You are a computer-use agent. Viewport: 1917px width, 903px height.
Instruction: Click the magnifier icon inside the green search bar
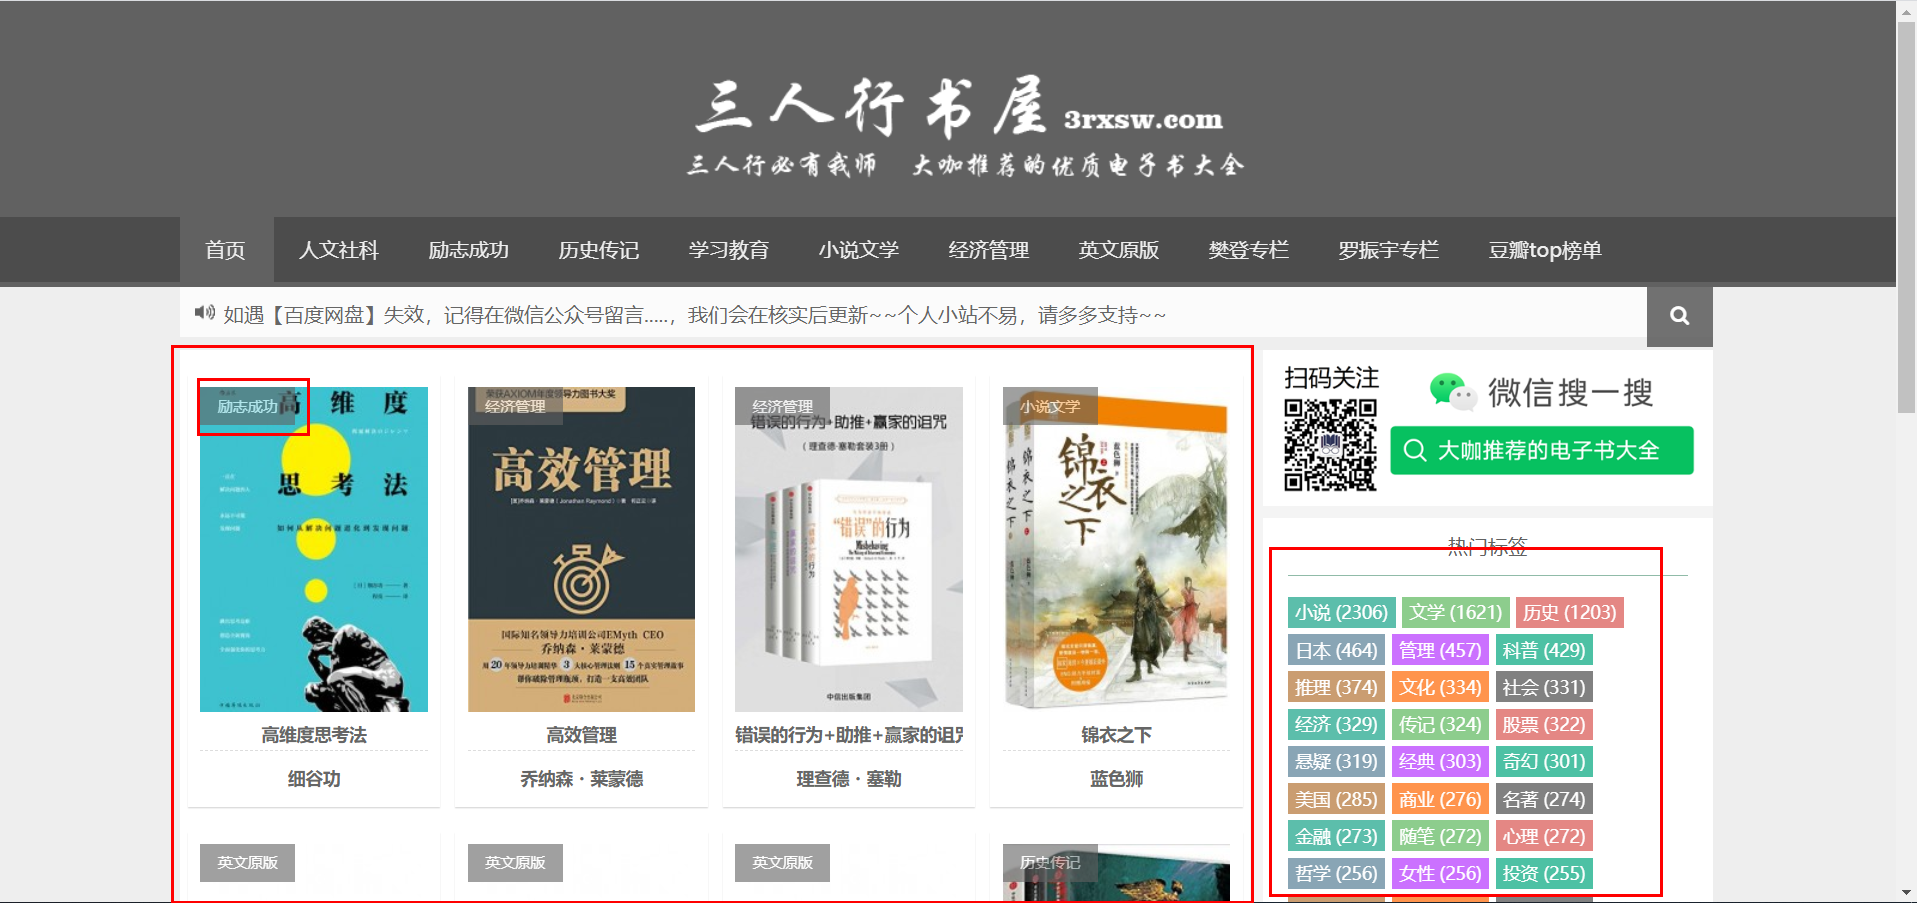point(1416,450)
